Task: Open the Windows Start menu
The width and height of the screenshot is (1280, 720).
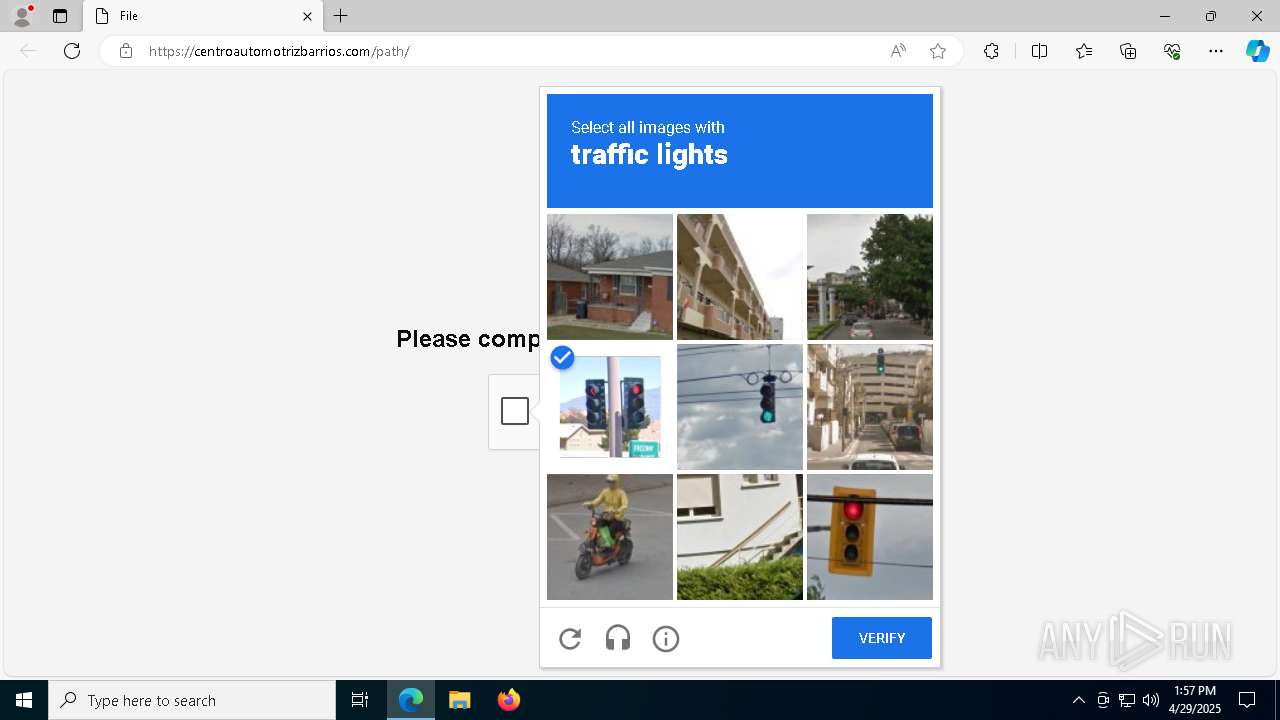Action: 24,700
